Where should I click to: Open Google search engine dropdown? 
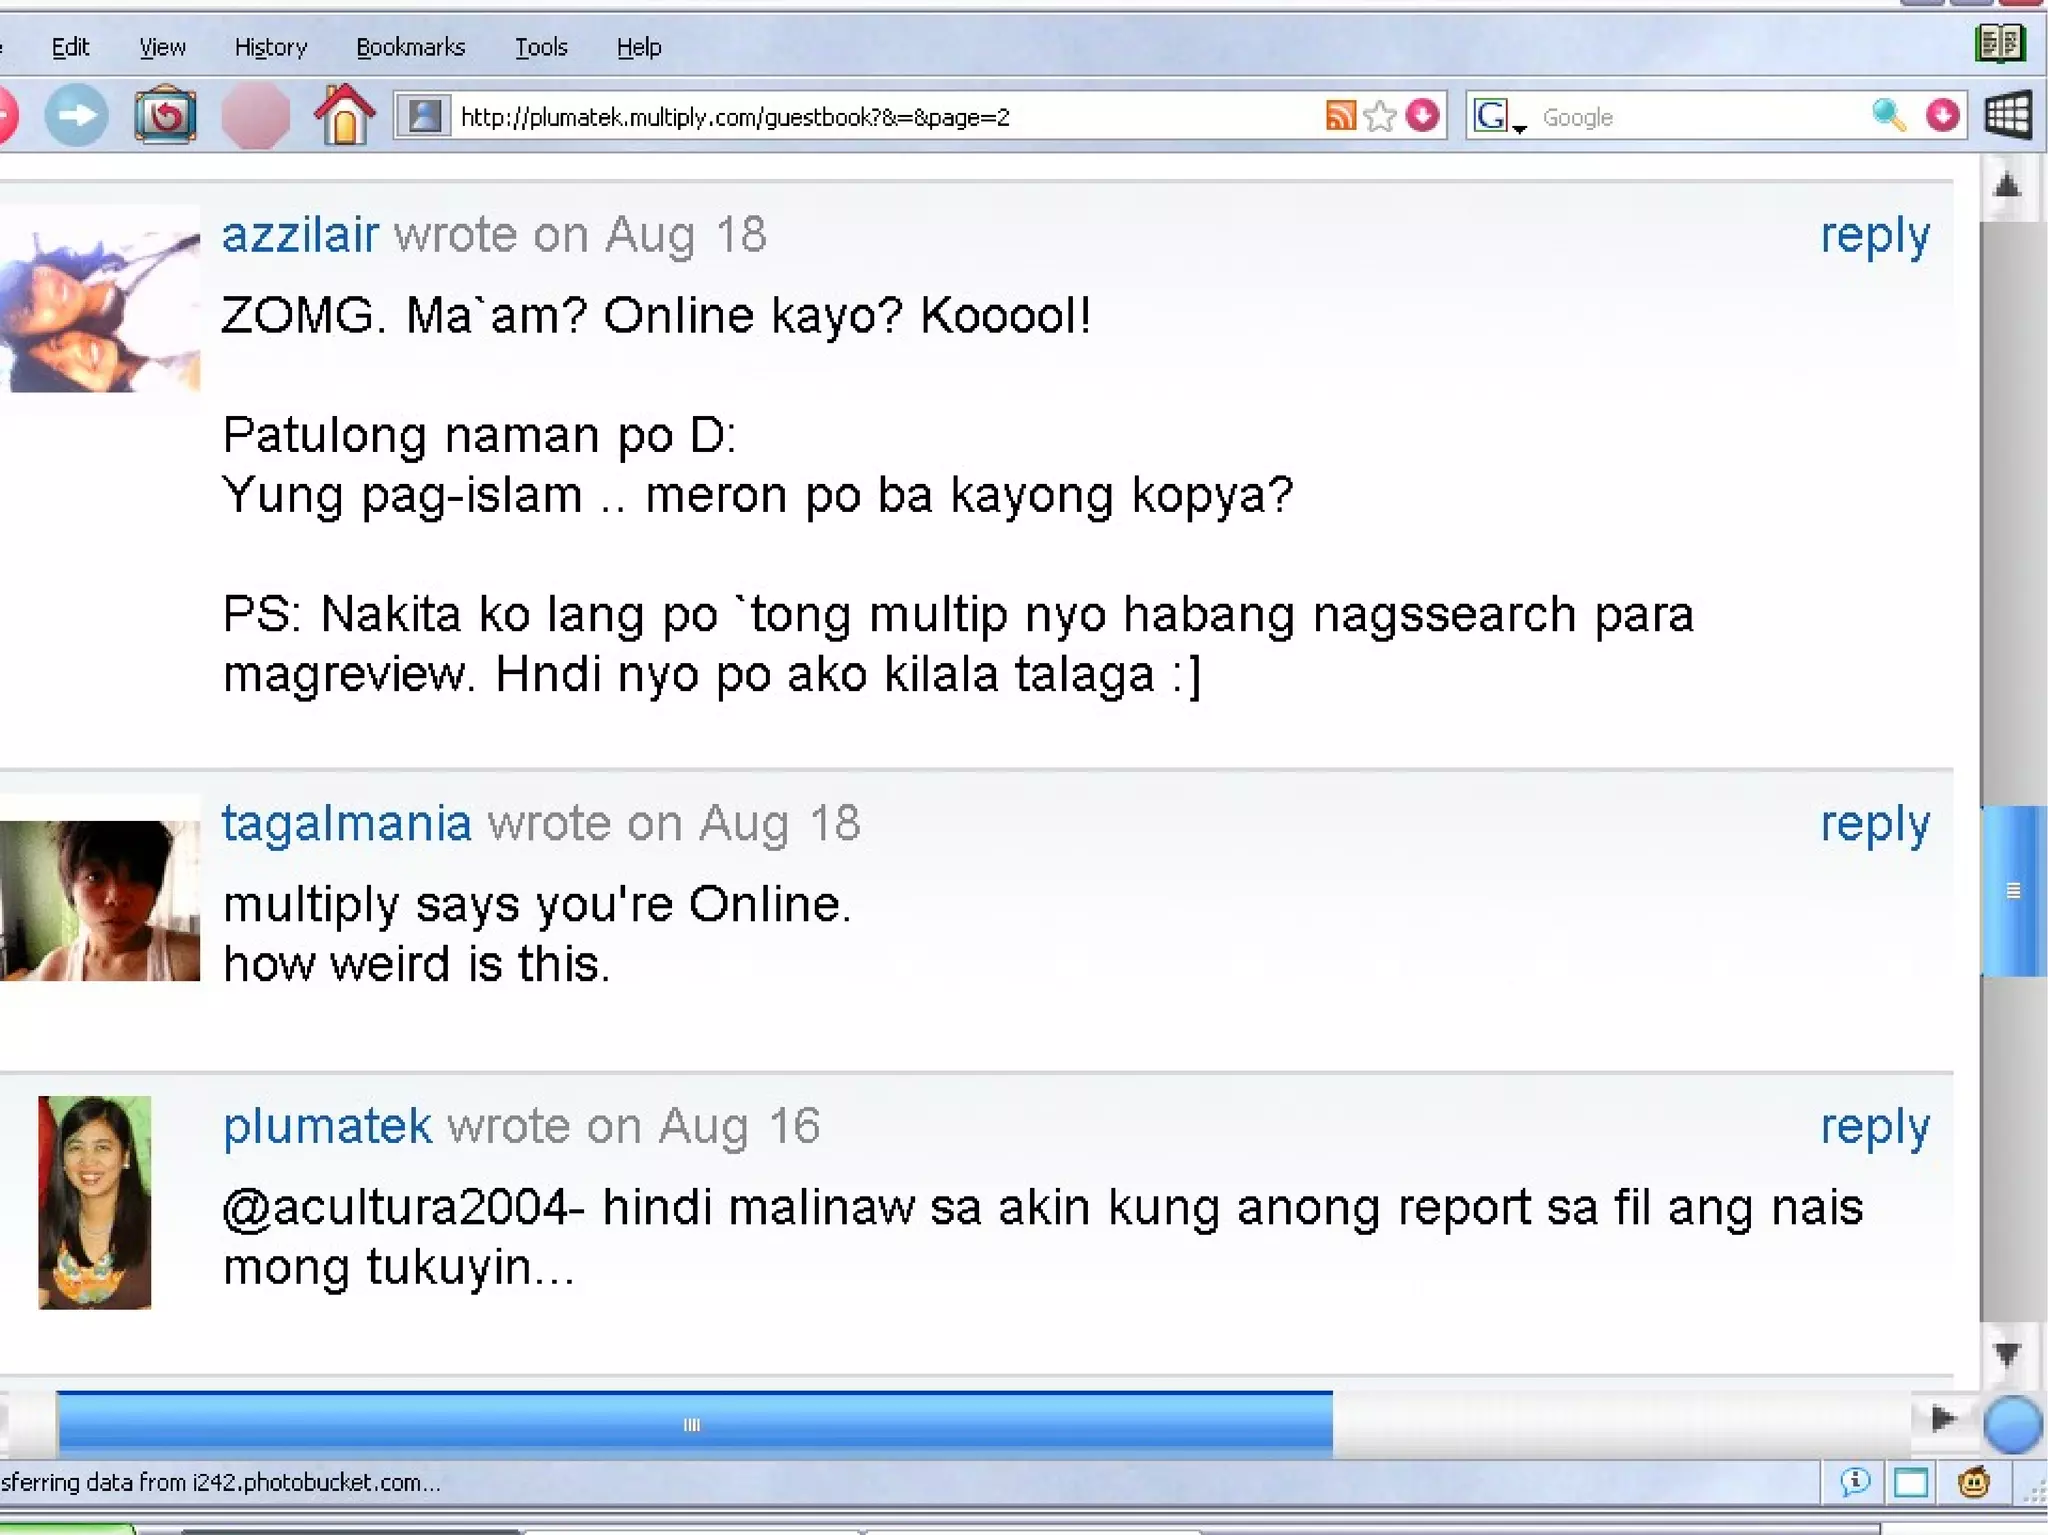point(1499,118)
